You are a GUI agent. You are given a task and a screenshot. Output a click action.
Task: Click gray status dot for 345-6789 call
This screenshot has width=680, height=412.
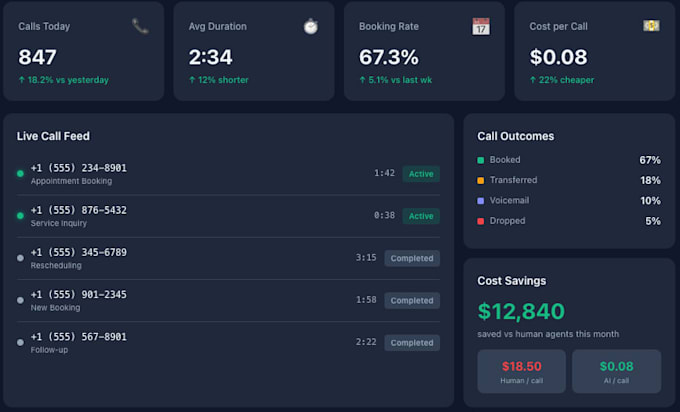click(20, 258)
